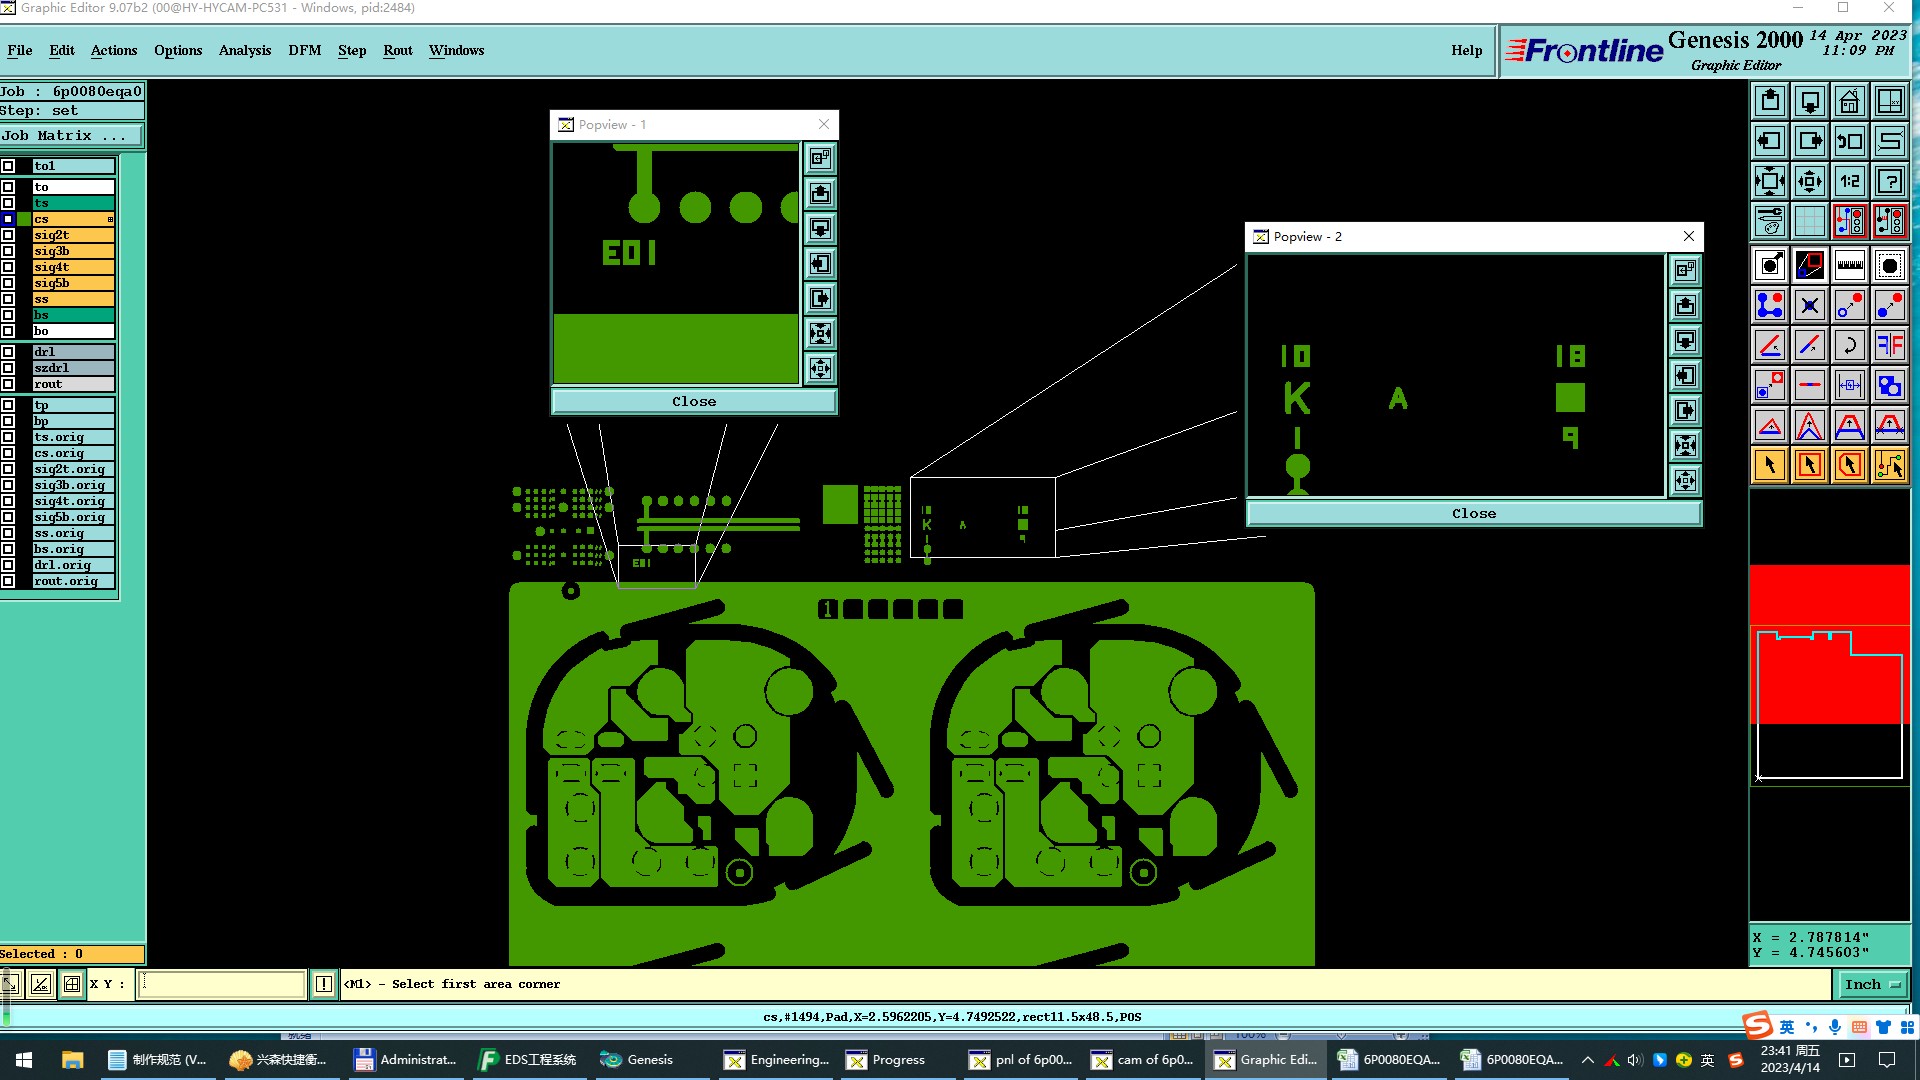
Task: Open the wrench and palette settings icon
Action: point(1769,220)
